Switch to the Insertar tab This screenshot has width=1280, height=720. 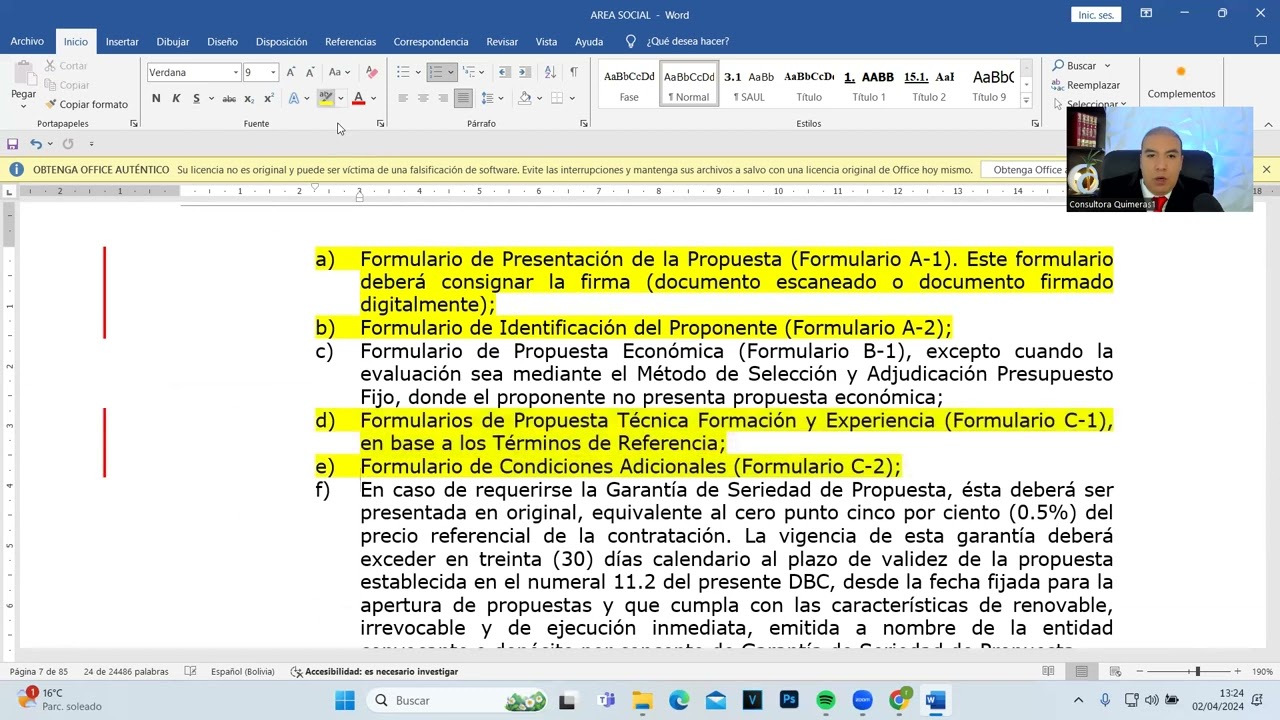122,41
